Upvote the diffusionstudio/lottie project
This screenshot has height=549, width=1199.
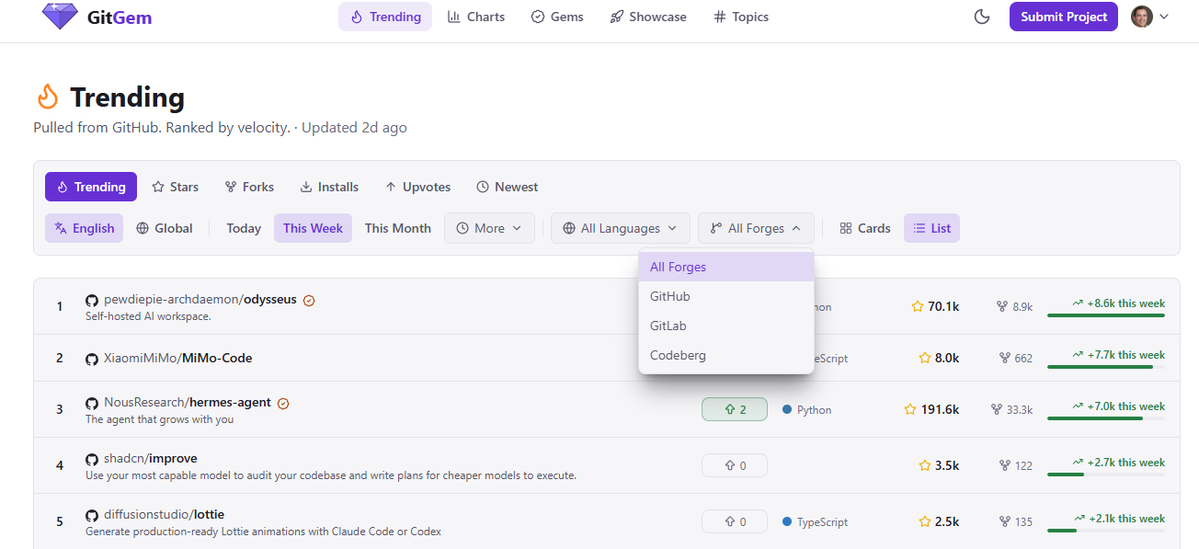coord(734,521)
